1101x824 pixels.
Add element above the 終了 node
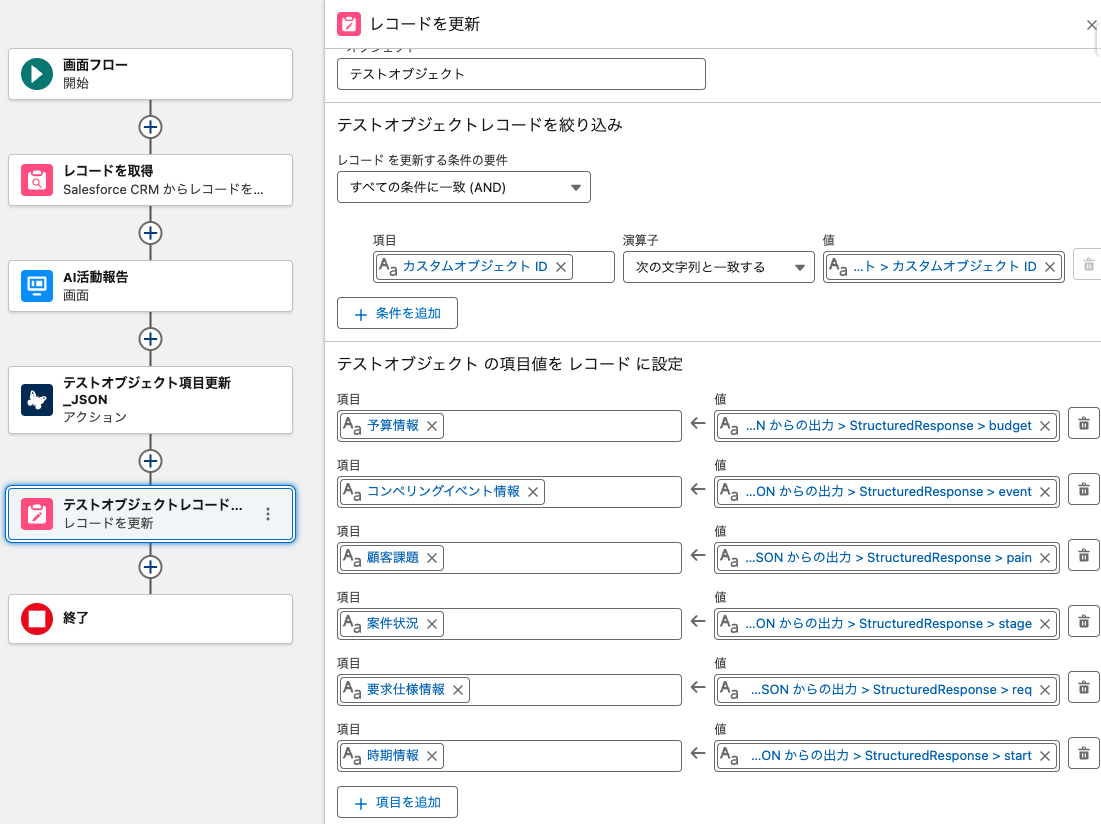[x=150, y=567]
